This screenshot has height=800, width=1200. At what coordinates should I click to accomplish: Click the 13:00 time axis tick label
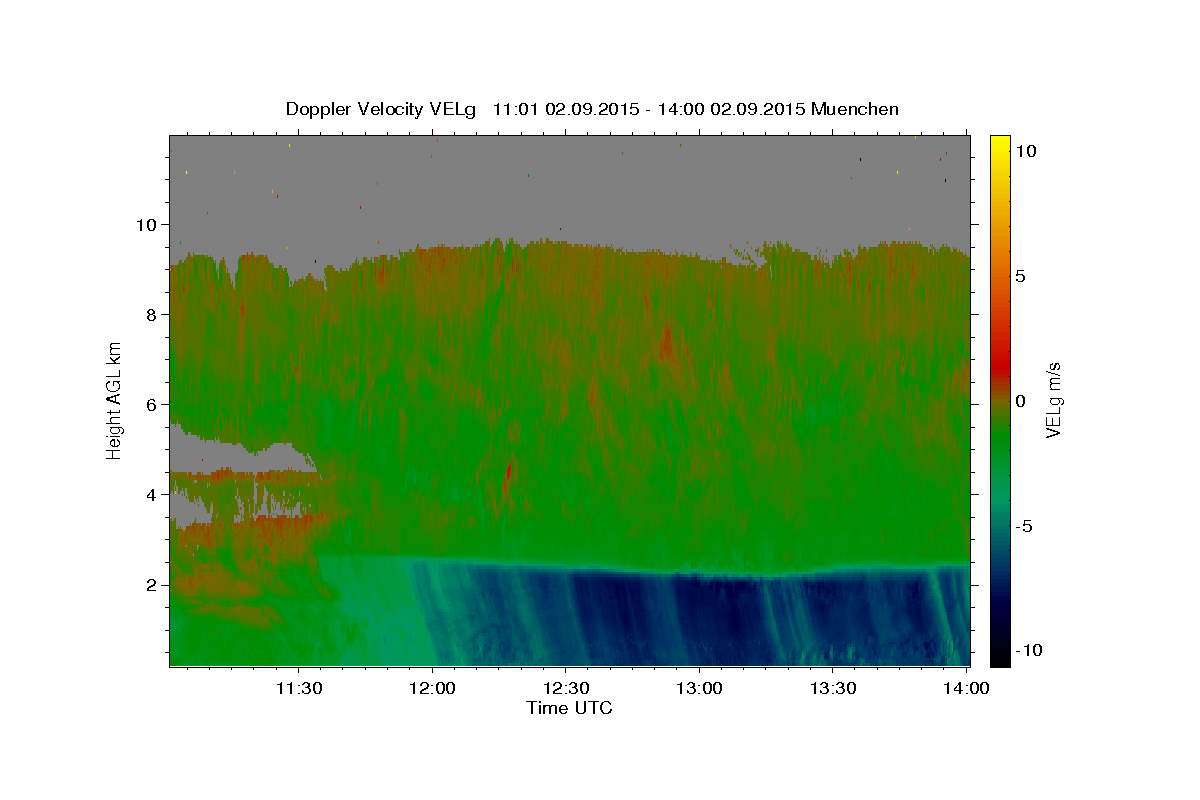699,688
